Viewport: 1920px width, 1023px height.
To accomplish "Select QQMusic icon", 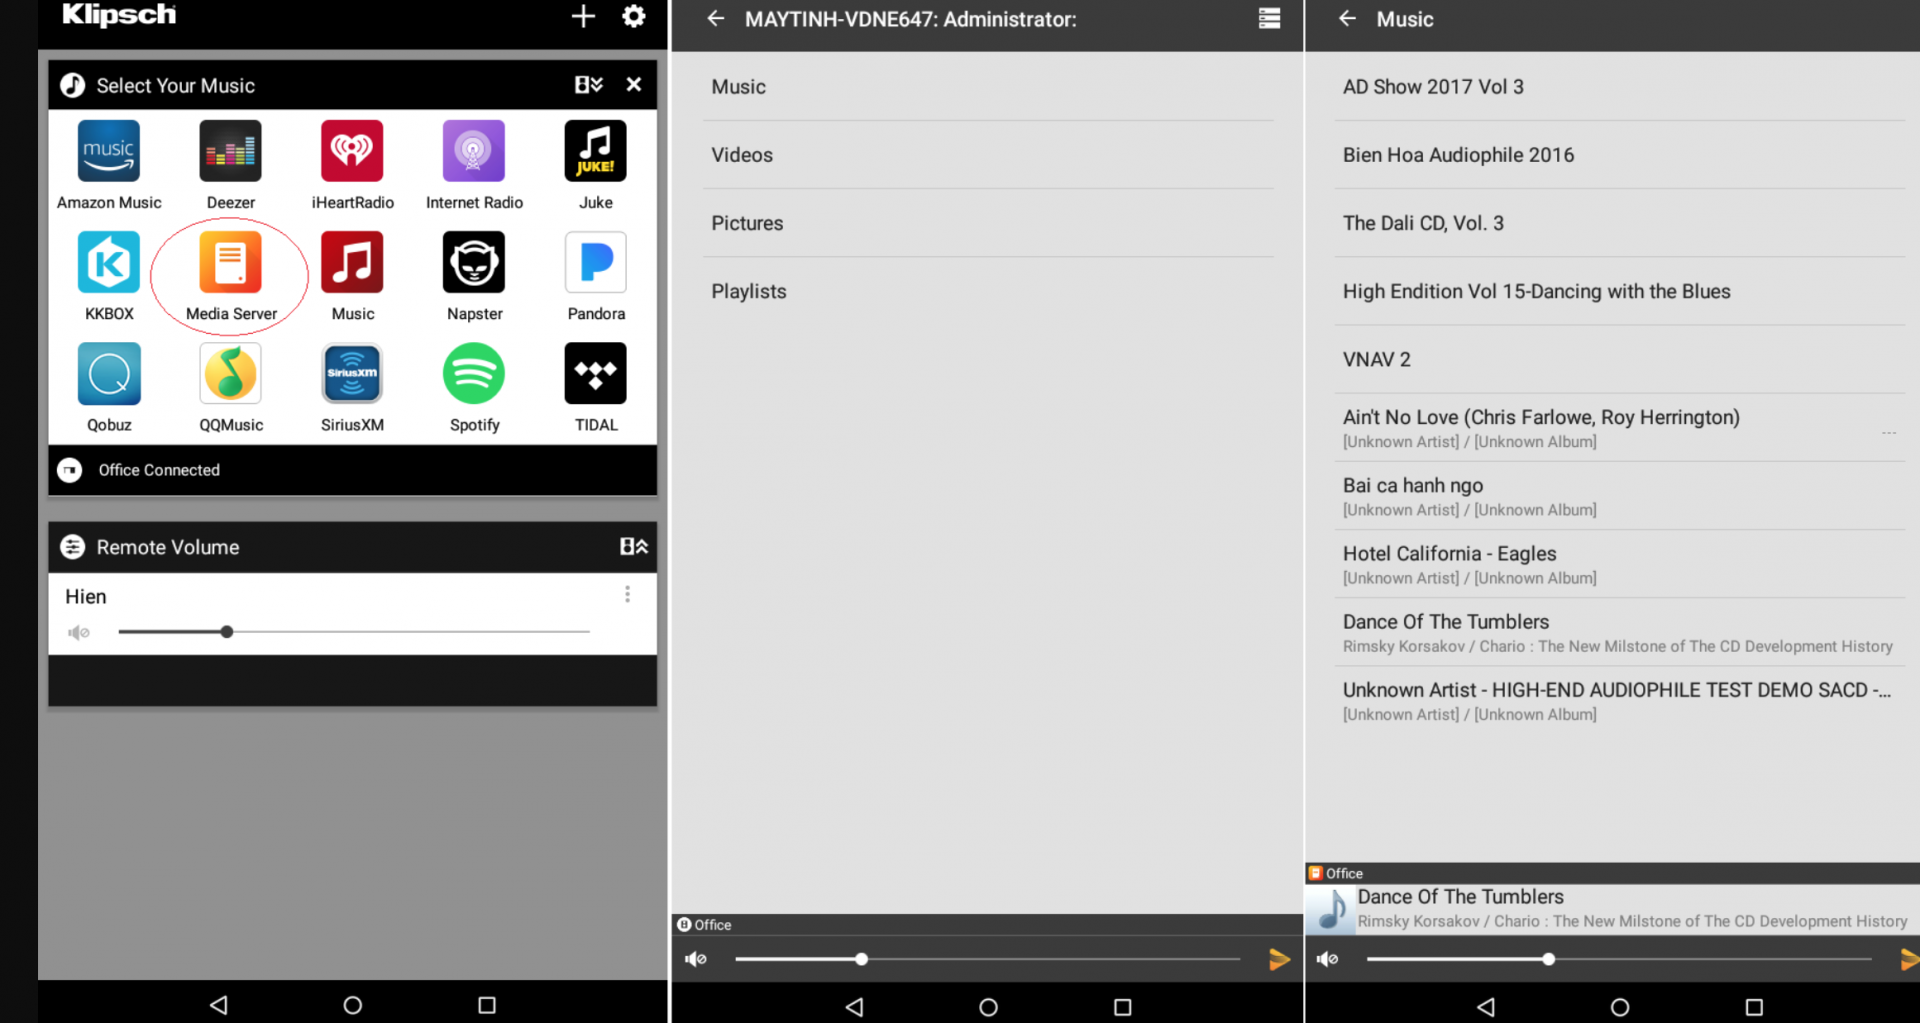I will click(x=230, y=374).
